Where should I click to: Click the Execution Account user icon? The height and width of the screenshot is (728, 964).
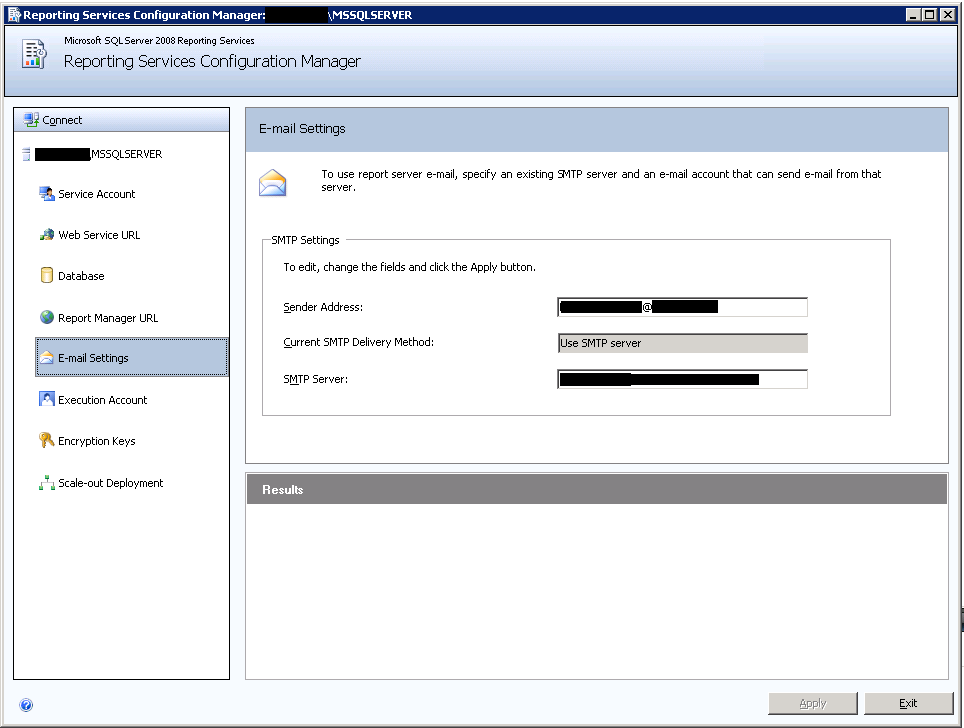(x=47, y=399)
